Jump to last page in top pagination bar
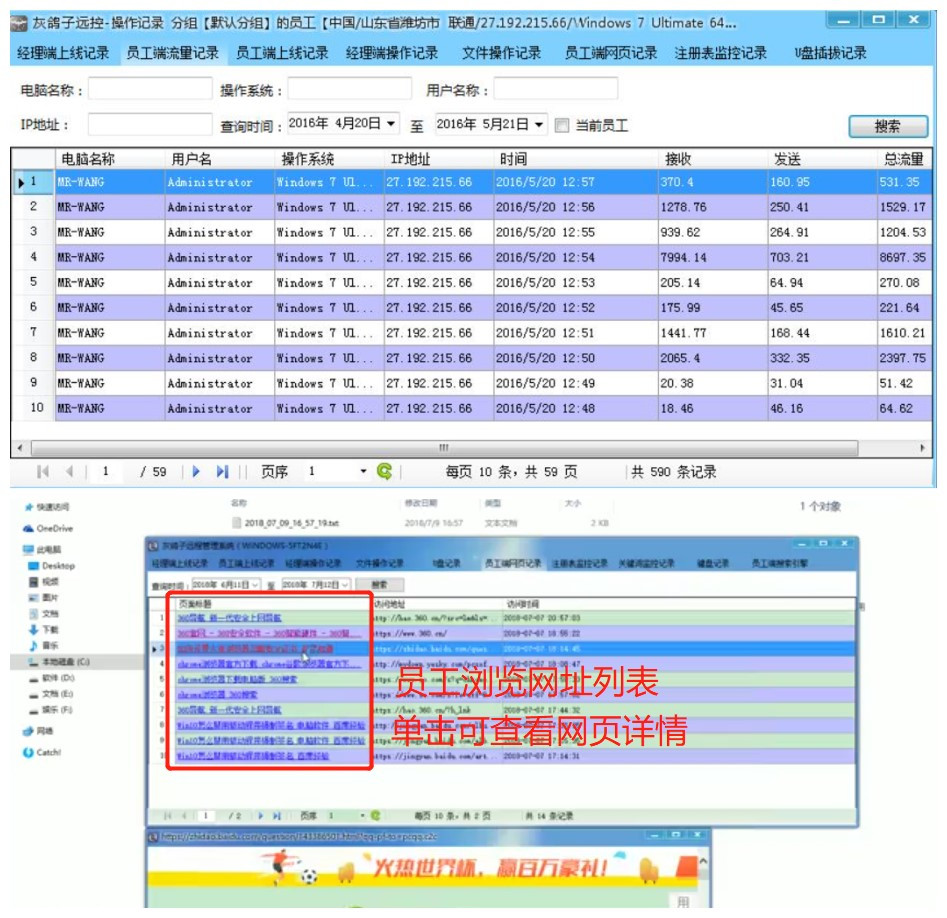Screen dimensions: 947x918 coord(222,472)
